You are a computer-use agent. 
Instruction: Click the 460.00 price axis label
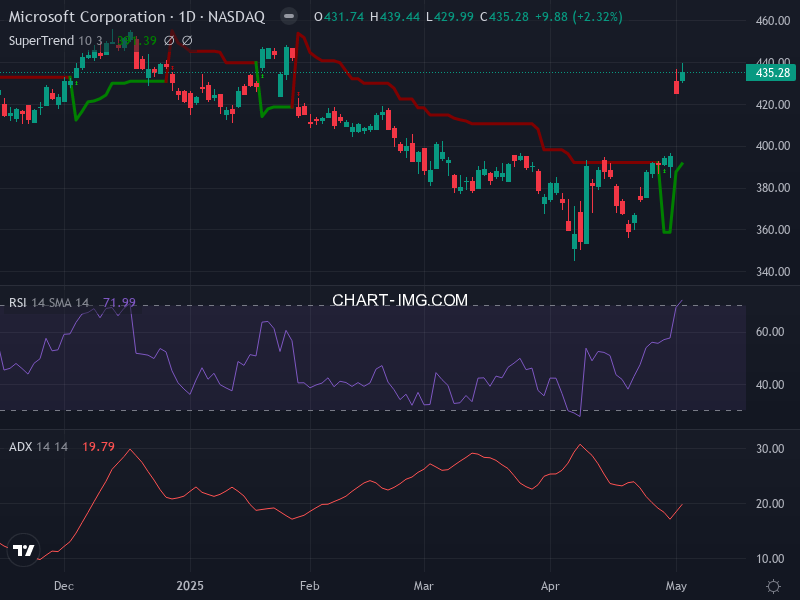[773, 21]
